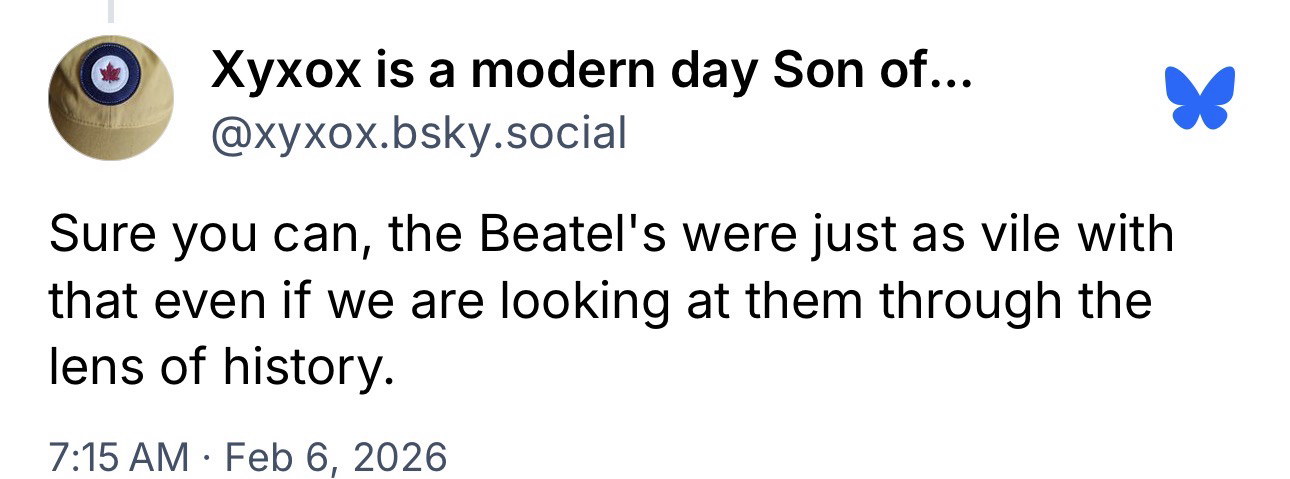Click the dot separator between time and date
The height and width of the screenshot is (479, 1290).
tap(205, 457)
